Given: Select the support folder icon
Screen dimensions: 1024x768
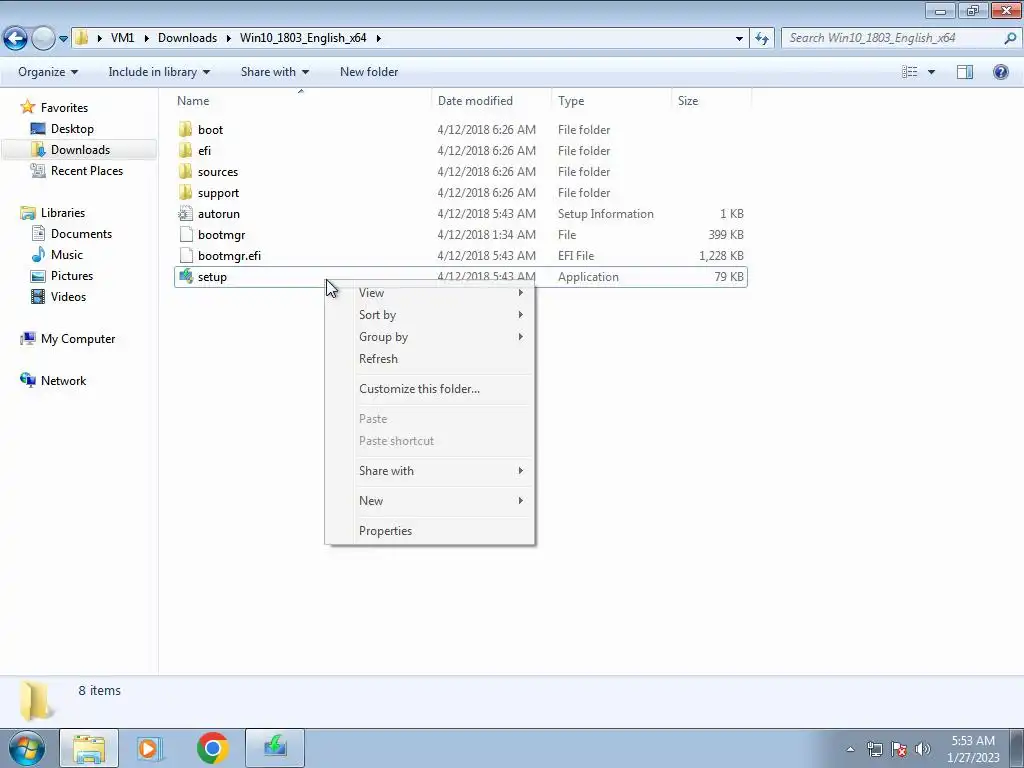Looking at the screenshot, I should [185, 193].
